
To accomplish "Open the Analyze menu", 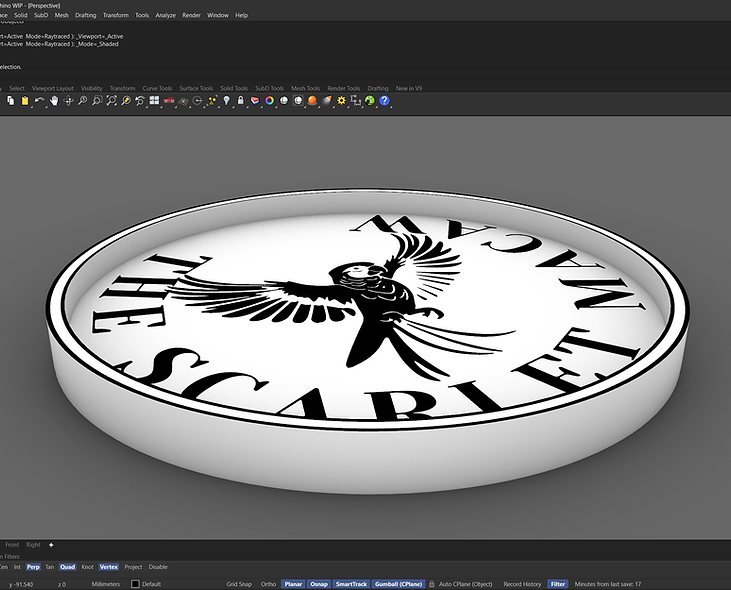I will click(x=166, y=15).
